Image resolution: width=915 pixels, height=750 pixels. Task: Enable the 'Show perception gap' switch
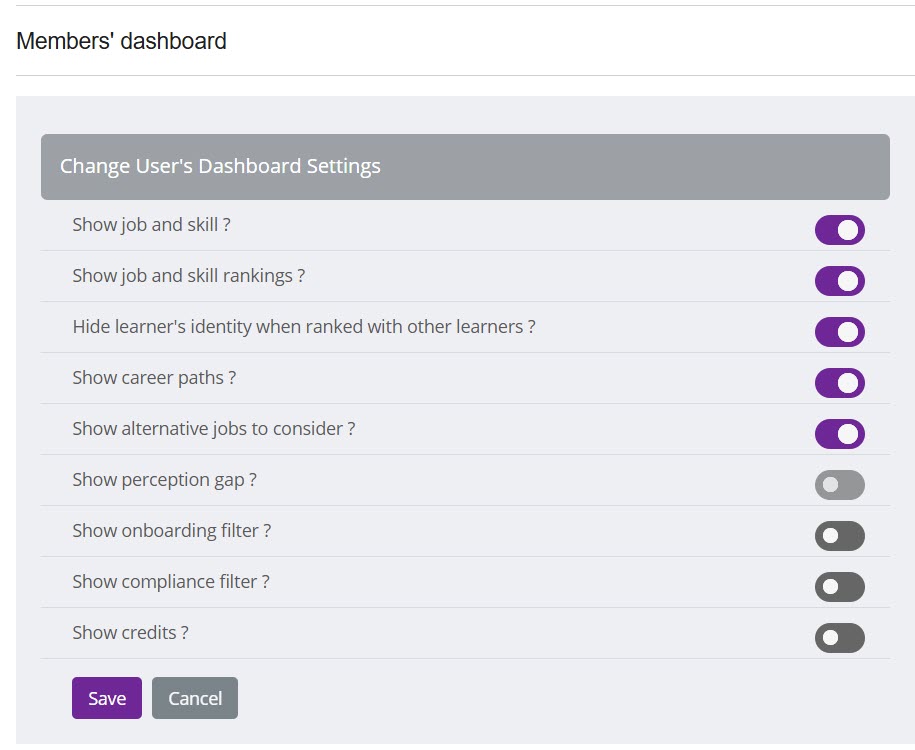point(840,485)
